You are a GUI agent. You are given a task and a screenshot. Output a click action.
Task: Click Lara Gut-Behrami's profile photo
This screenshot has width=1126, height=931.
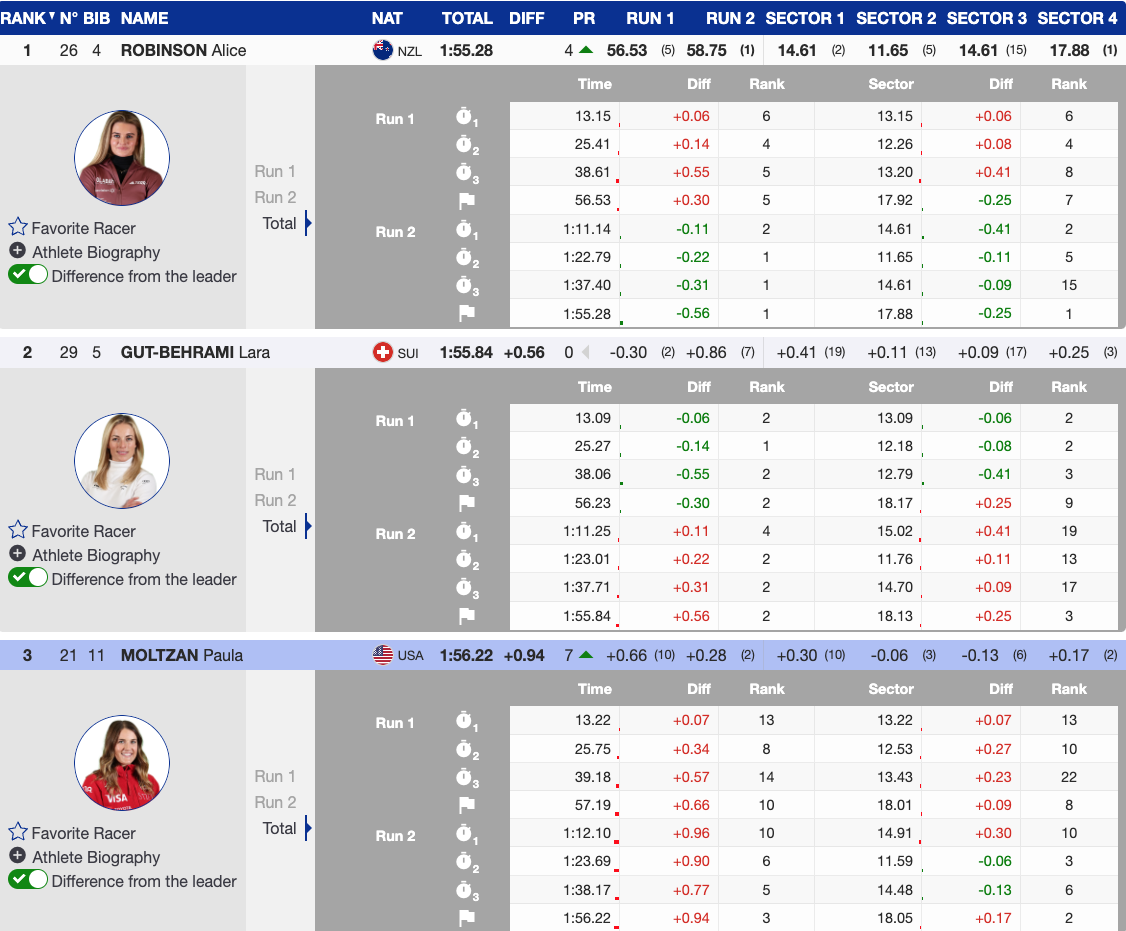point(122,460)
